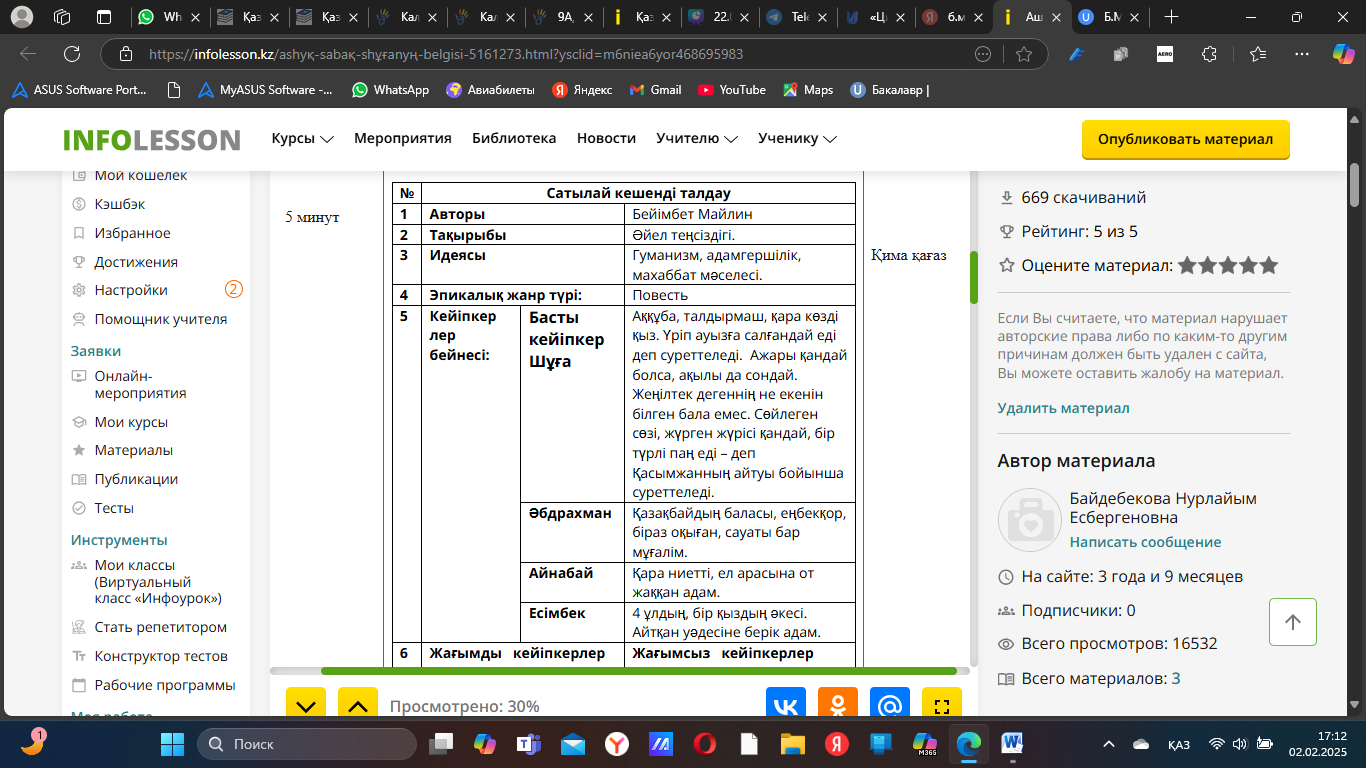Click the yellow scroll-down arrow button
This screenshot has width=1366, height=768.
[x=306, y=705]
